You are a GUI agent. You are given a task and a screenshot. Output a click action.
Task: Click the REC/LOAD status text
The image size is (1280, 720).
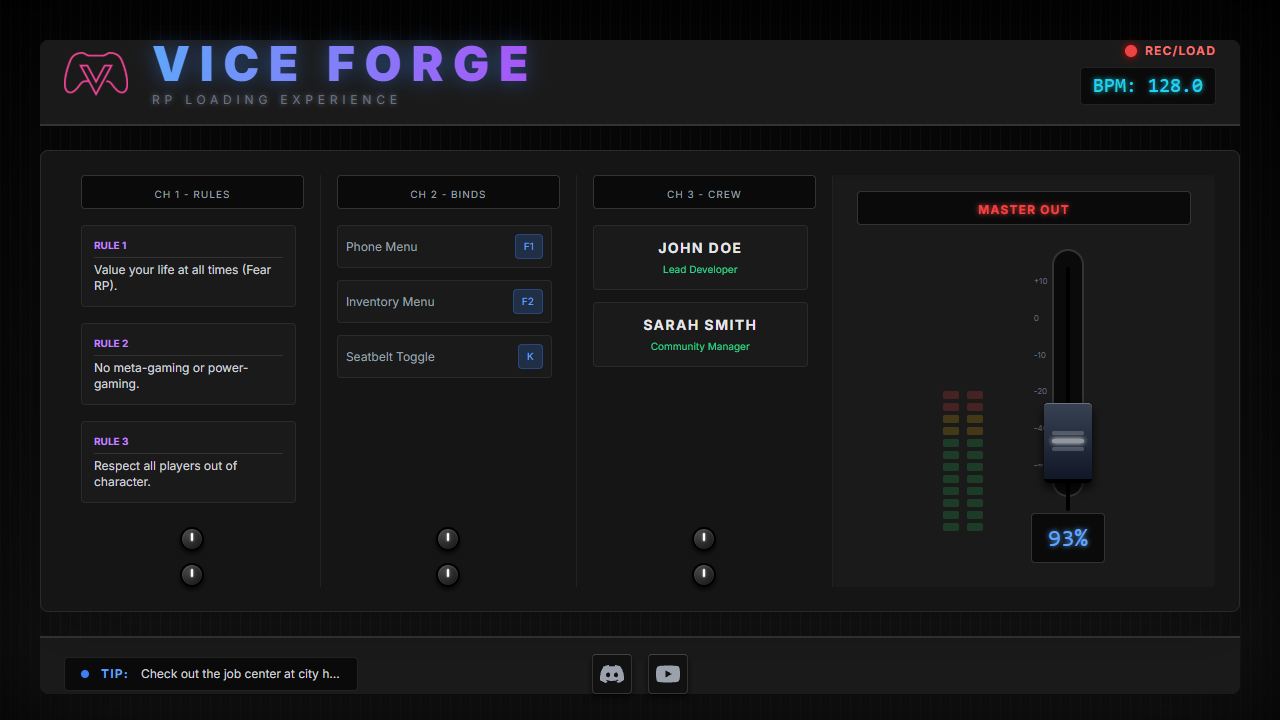(x=1180, y=51)
